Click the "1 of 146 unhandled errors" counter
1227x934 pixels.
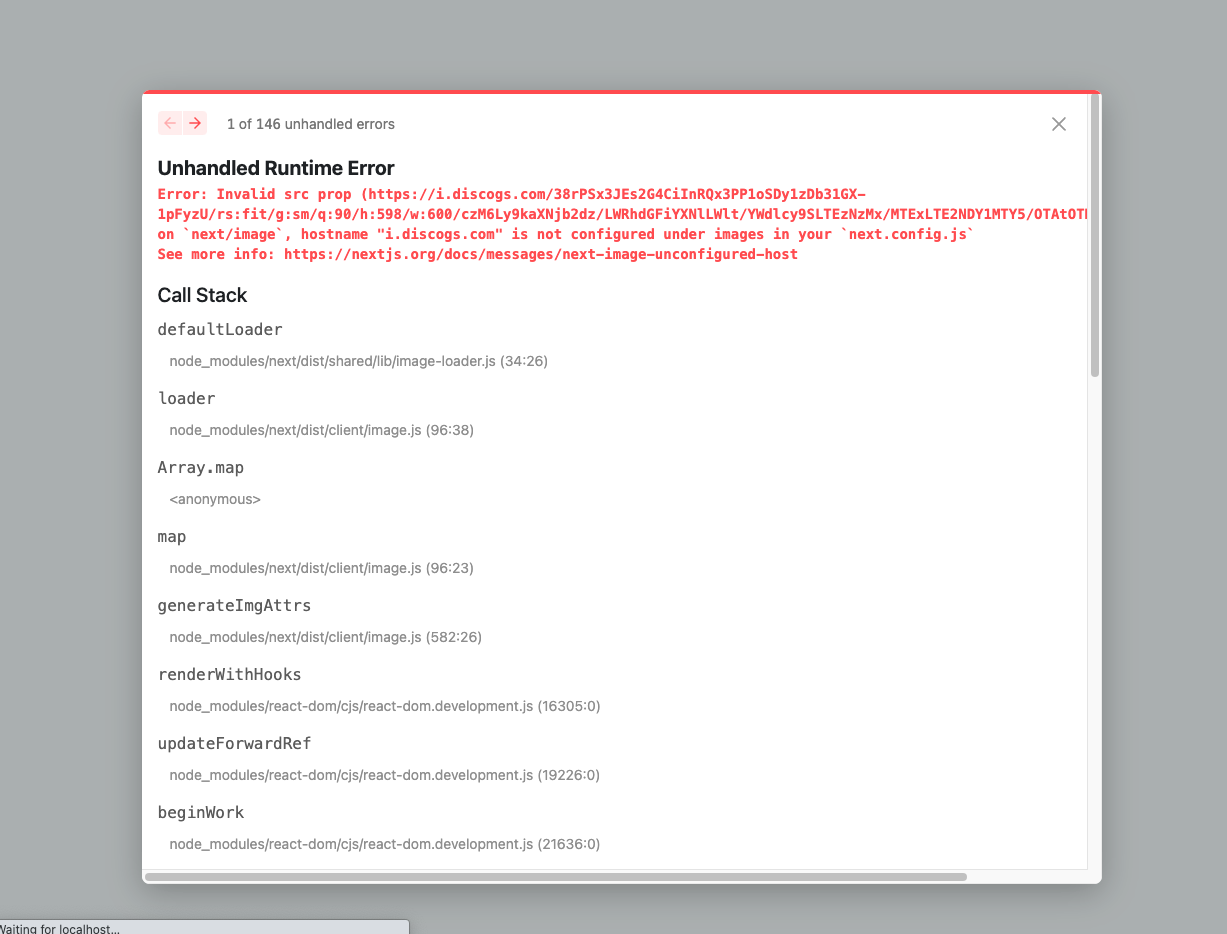click(x=311, y=124)
